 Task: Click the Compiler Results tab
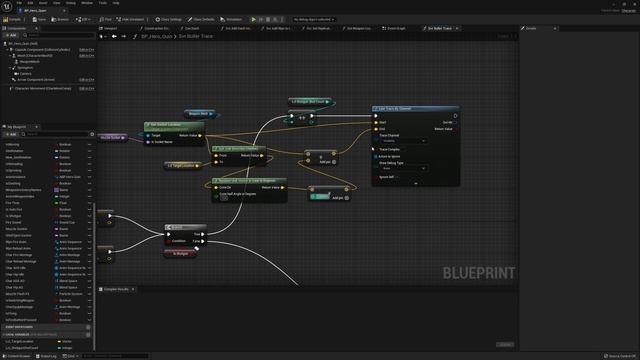pos(116,289)
